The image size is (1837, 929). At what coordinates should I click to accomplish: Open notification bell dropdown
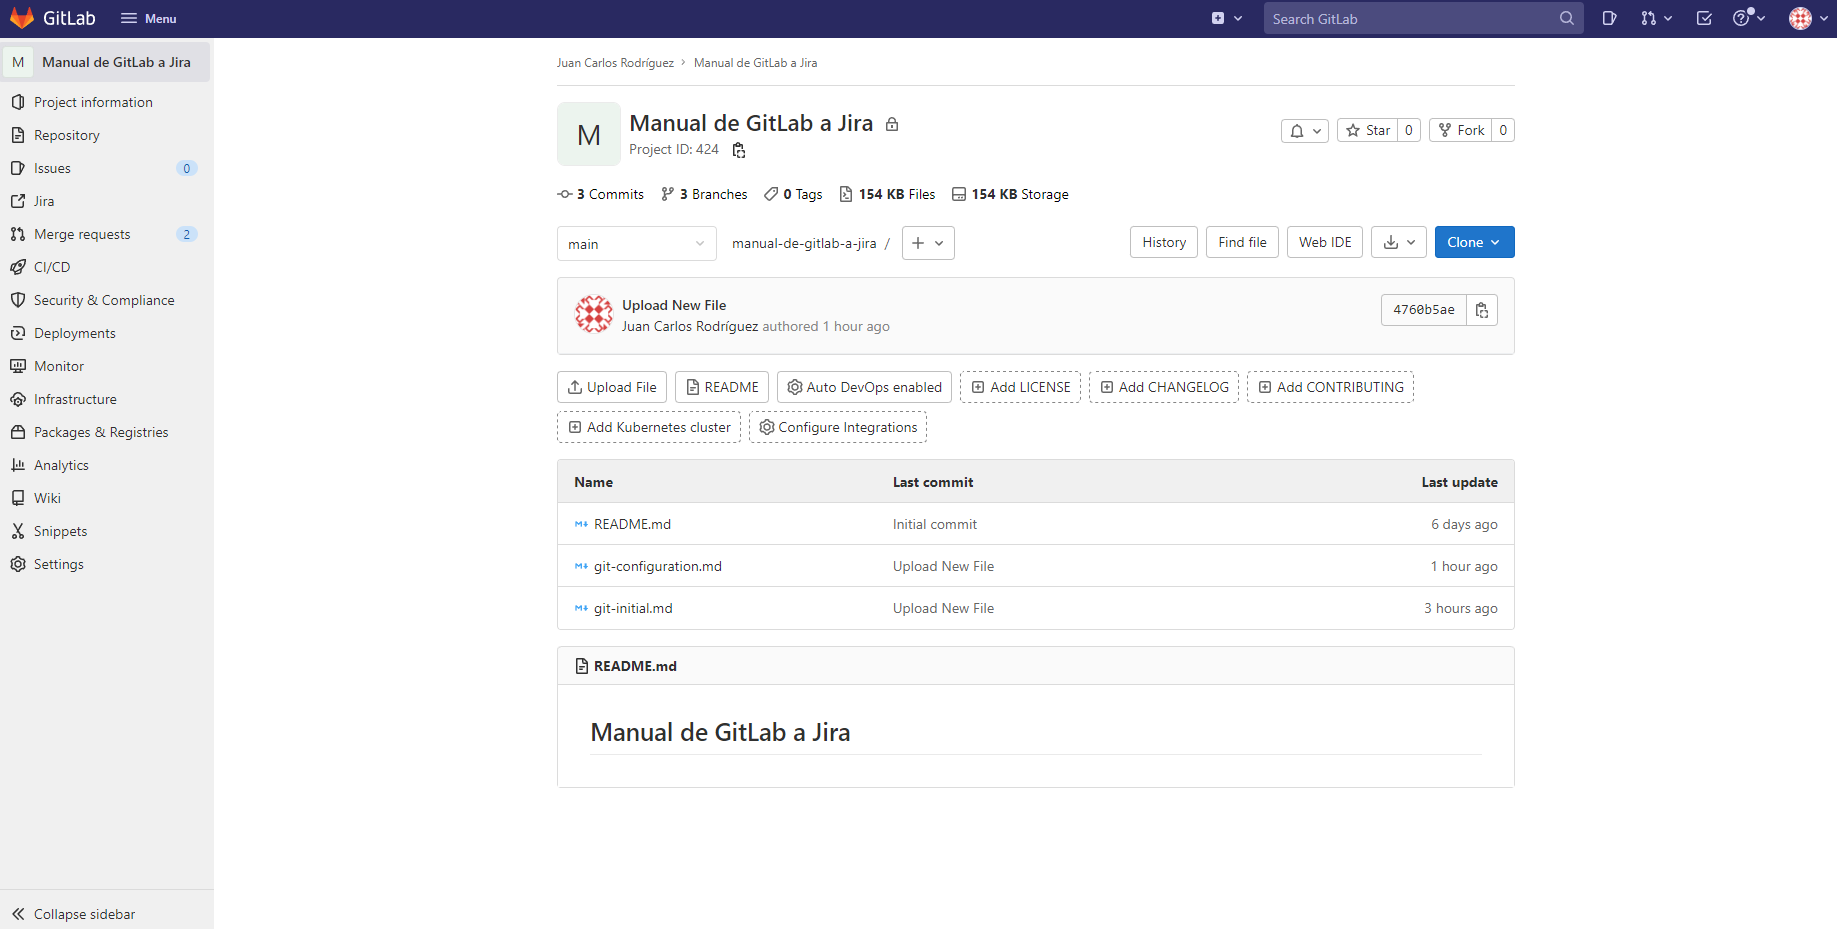point(1304,130)
